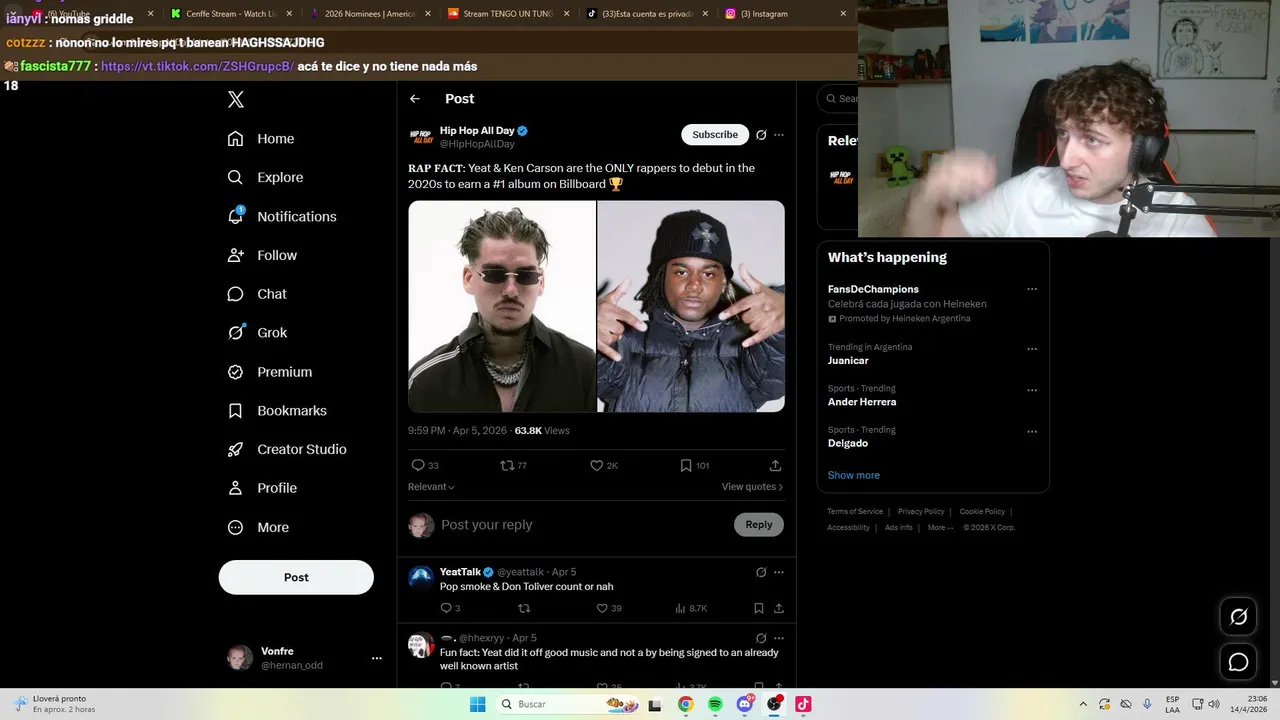Screen dimensions: 1280x720
Task: Bookmark YeatTalk's reply
Action: [x=759, y=608]
